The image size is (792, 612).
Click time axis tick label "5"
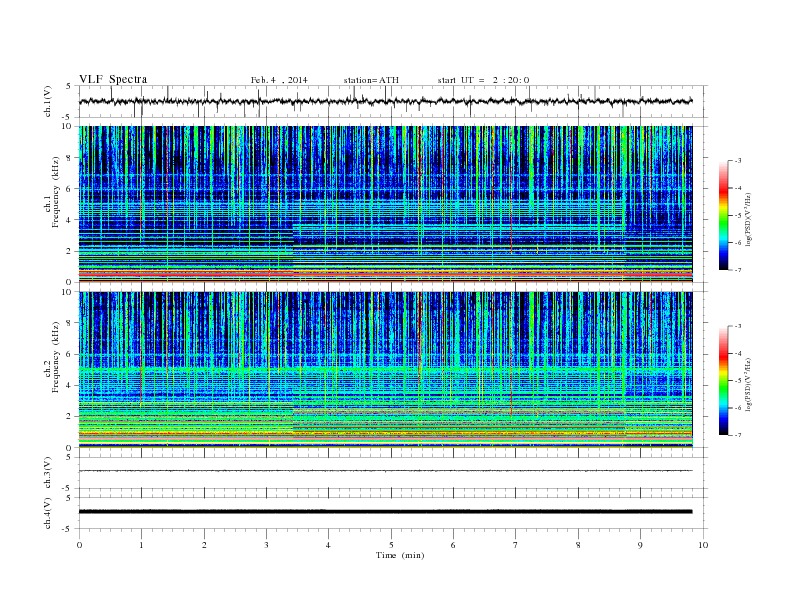coord(391,545)
